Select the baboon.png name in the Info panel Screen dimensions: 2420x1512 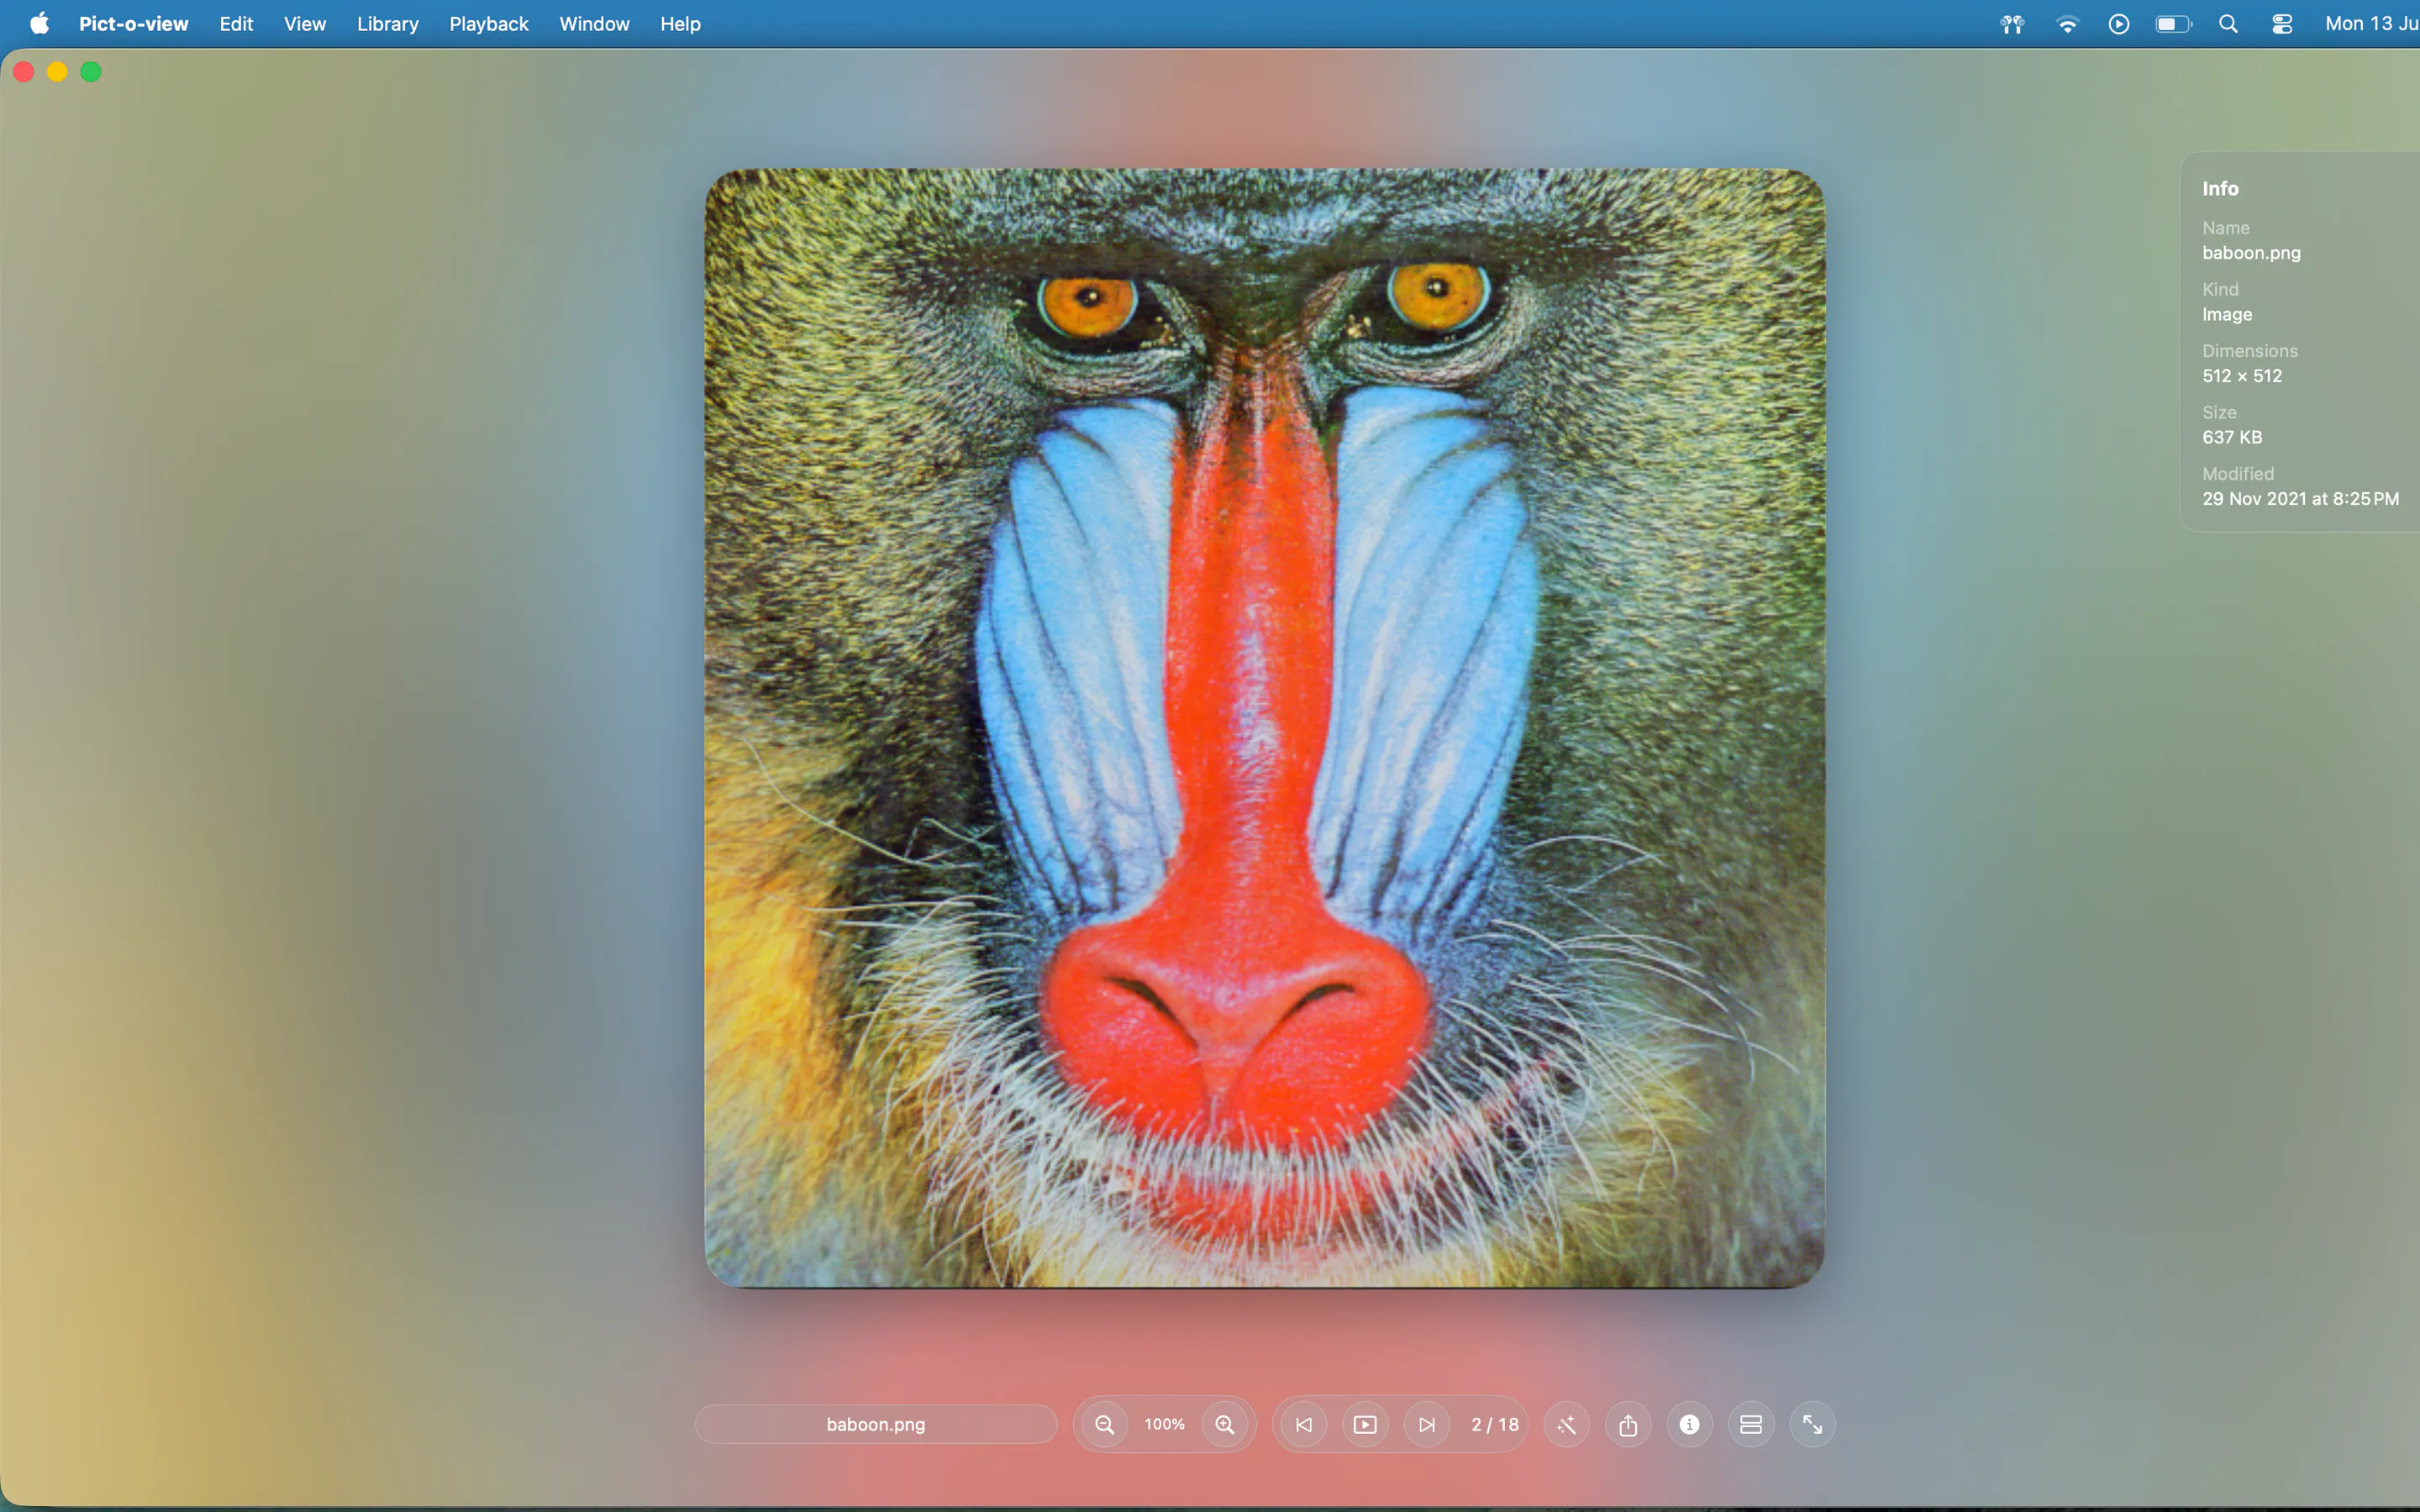[x=2251, y=253]
